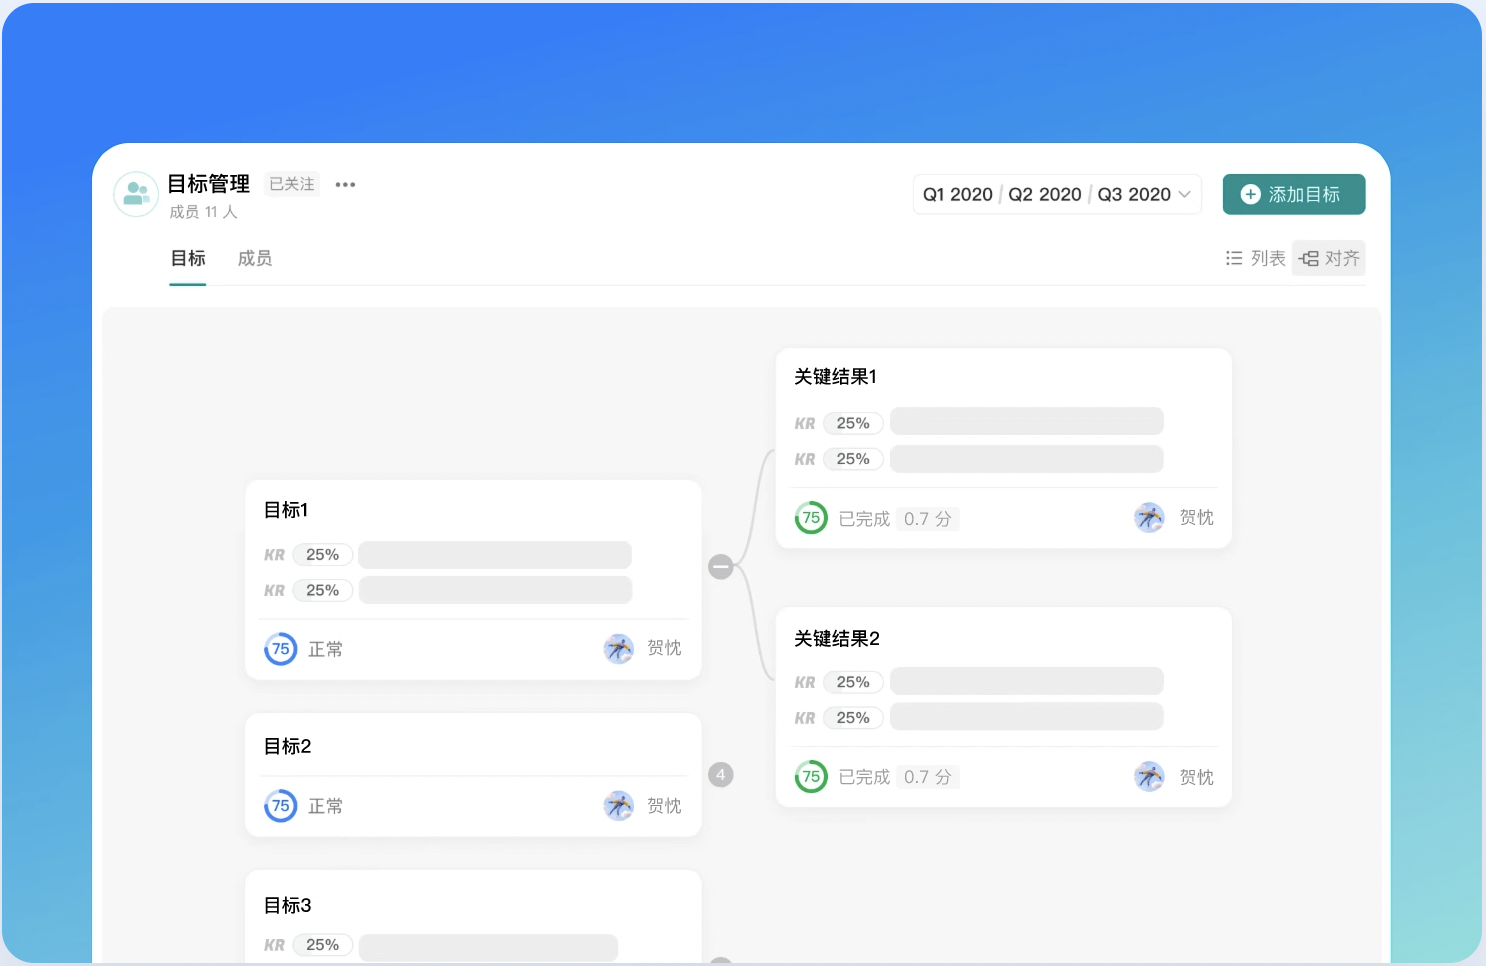The height and width of the screenshot is (966, 1486).
Task: Collapse 目标1 children with minus button
Action: [721, 567]
